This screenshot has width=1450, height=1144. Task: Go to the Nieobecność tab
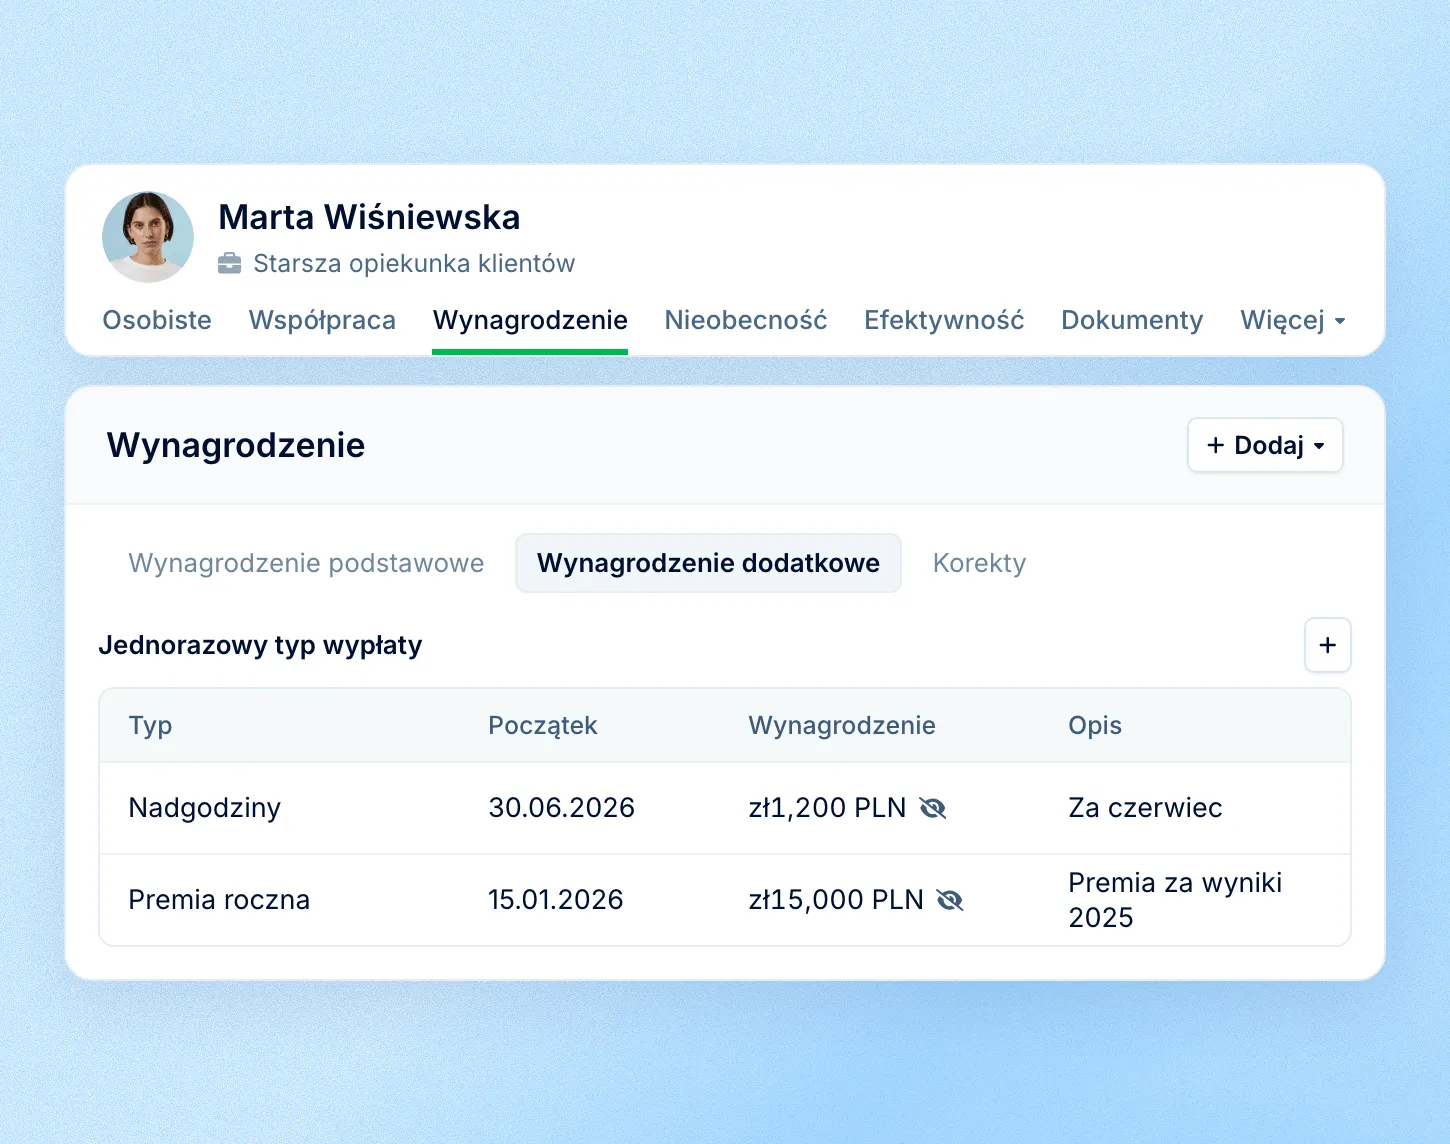(x=746, y=320)
